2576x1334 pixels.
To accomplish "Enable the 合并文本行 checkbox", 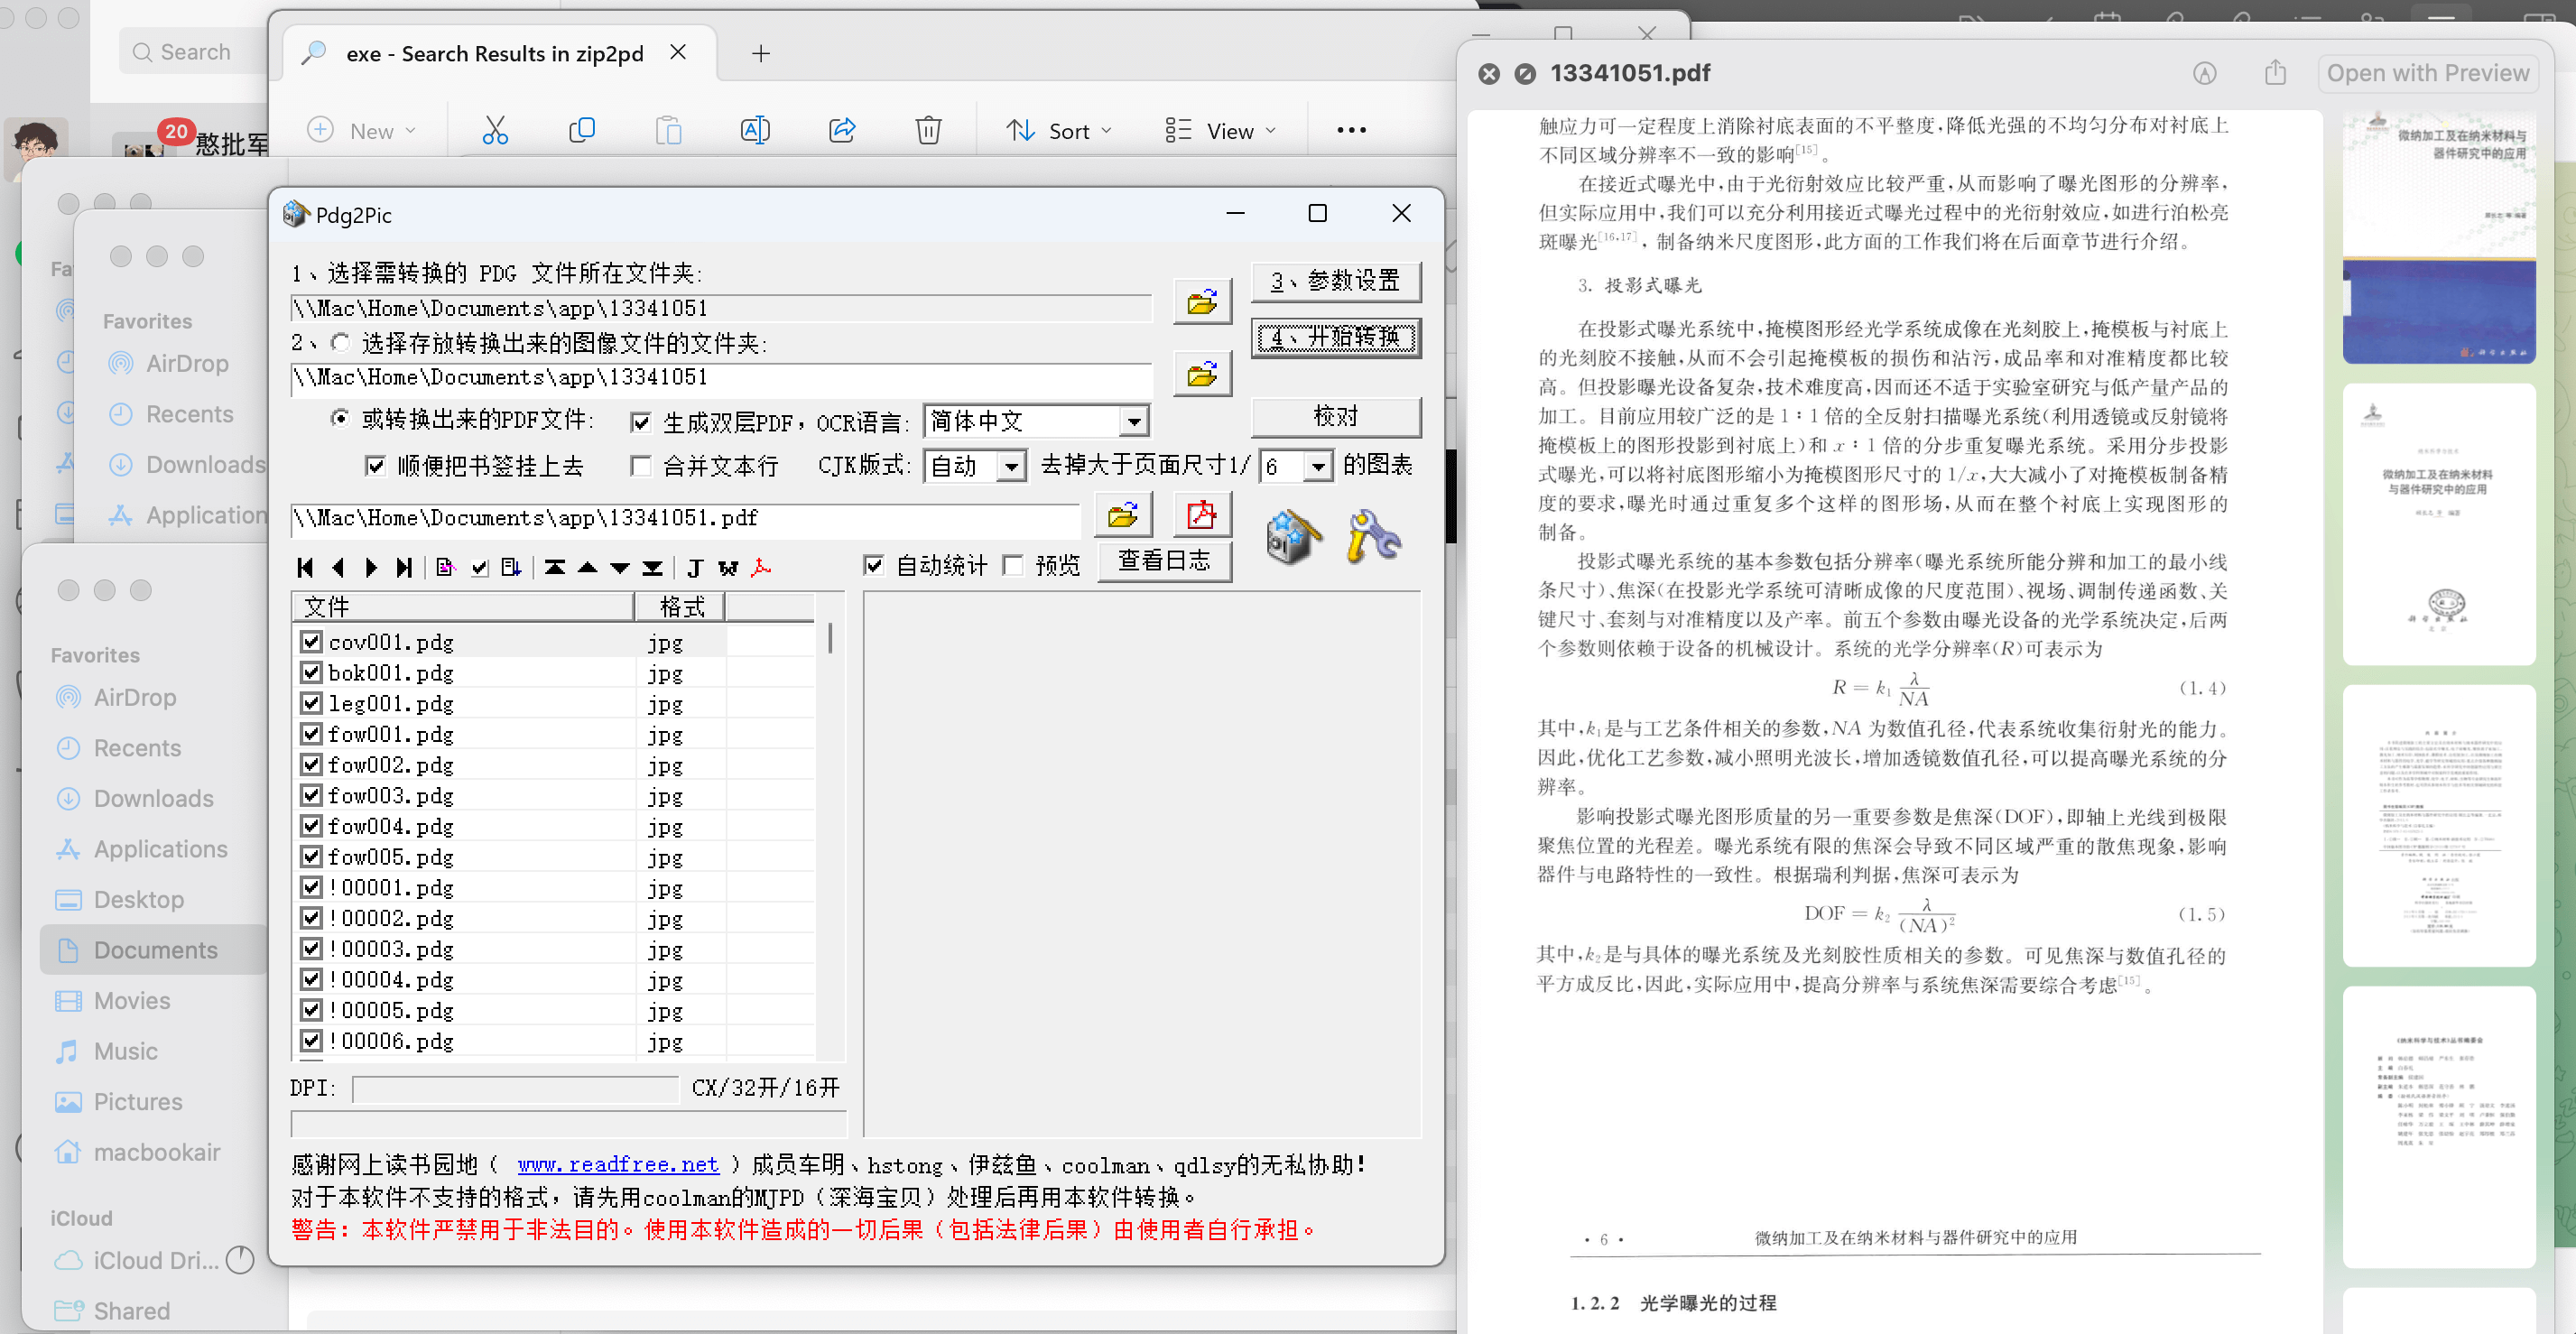I will tap(641, 466).
